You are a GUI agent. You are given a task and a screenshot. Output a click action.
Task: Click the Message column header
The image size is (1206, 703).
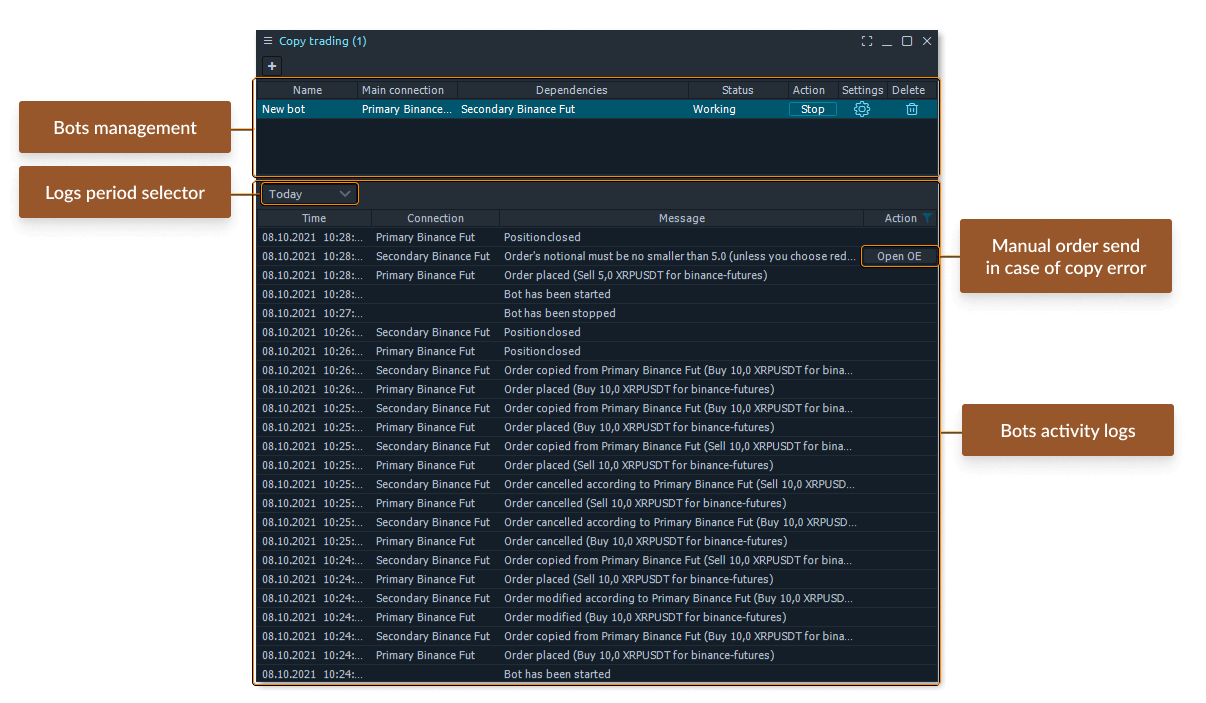681,218
